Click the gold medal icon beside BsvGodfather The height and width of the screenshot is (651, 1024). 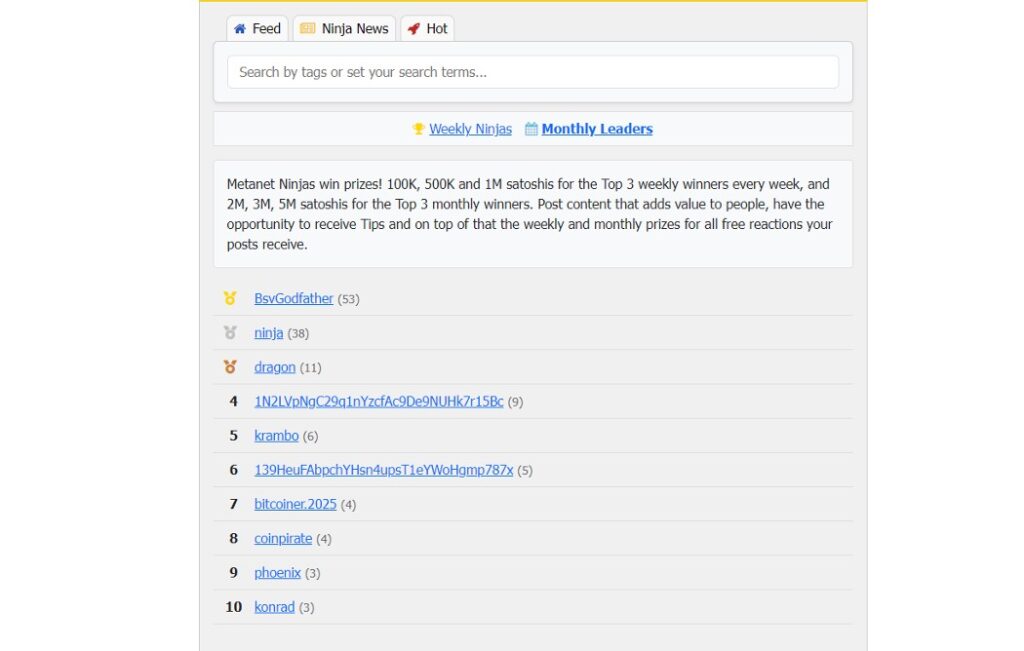230,298
